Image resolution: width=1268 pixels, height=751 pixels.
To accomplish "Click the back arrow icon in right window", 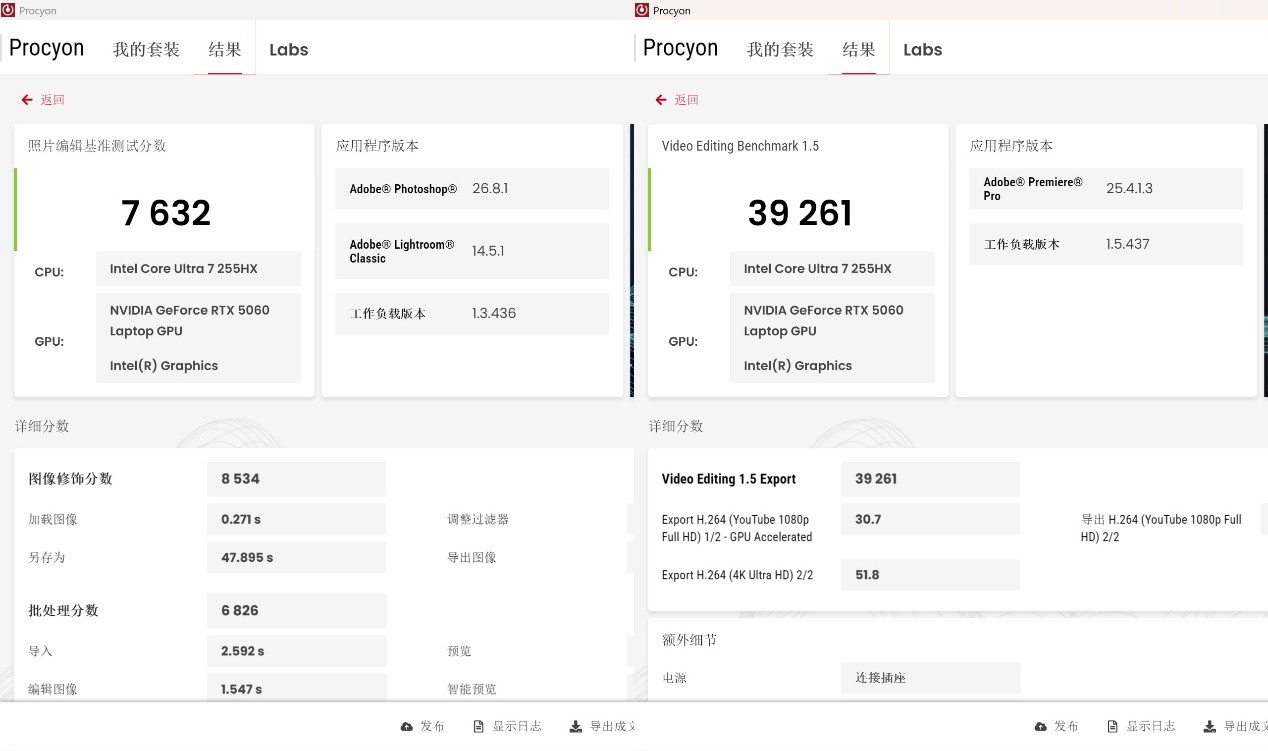I will (661, 100).
